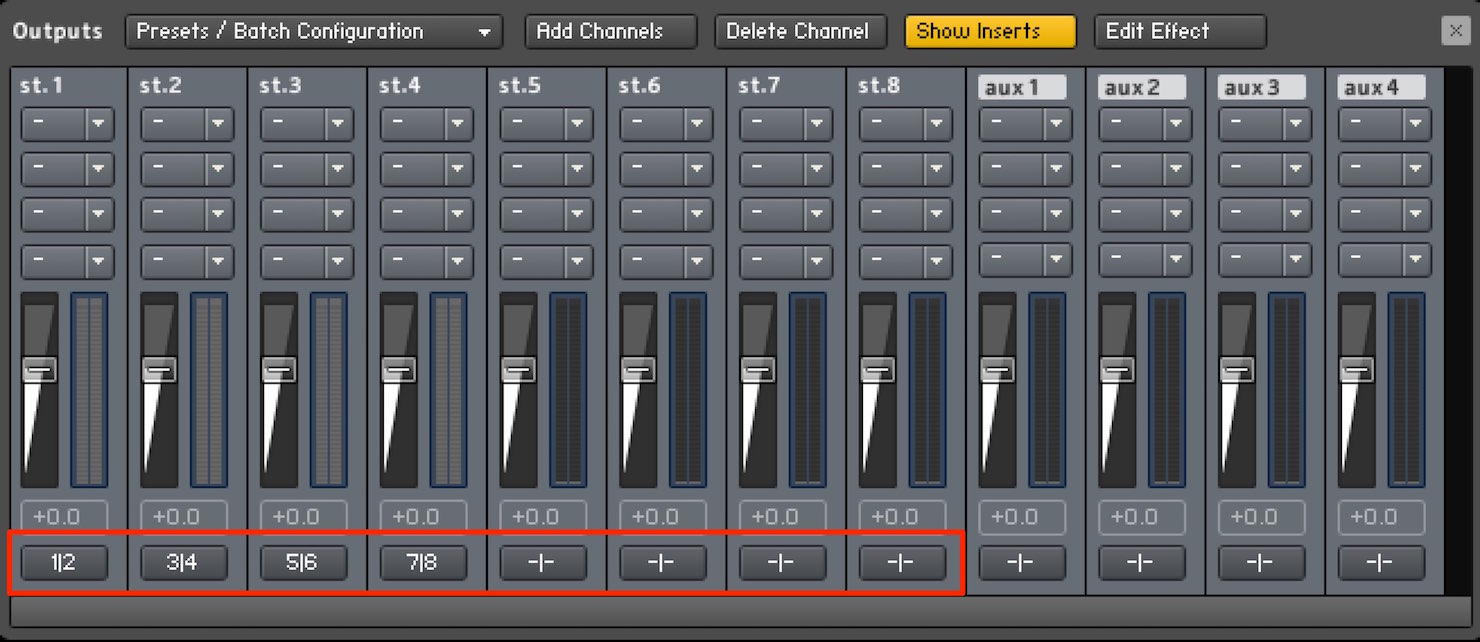Image resolution: width=1480 pixels, height=642 pixels.
Task: Click the st.2 volume fader handle
Action: pos(159,370)
